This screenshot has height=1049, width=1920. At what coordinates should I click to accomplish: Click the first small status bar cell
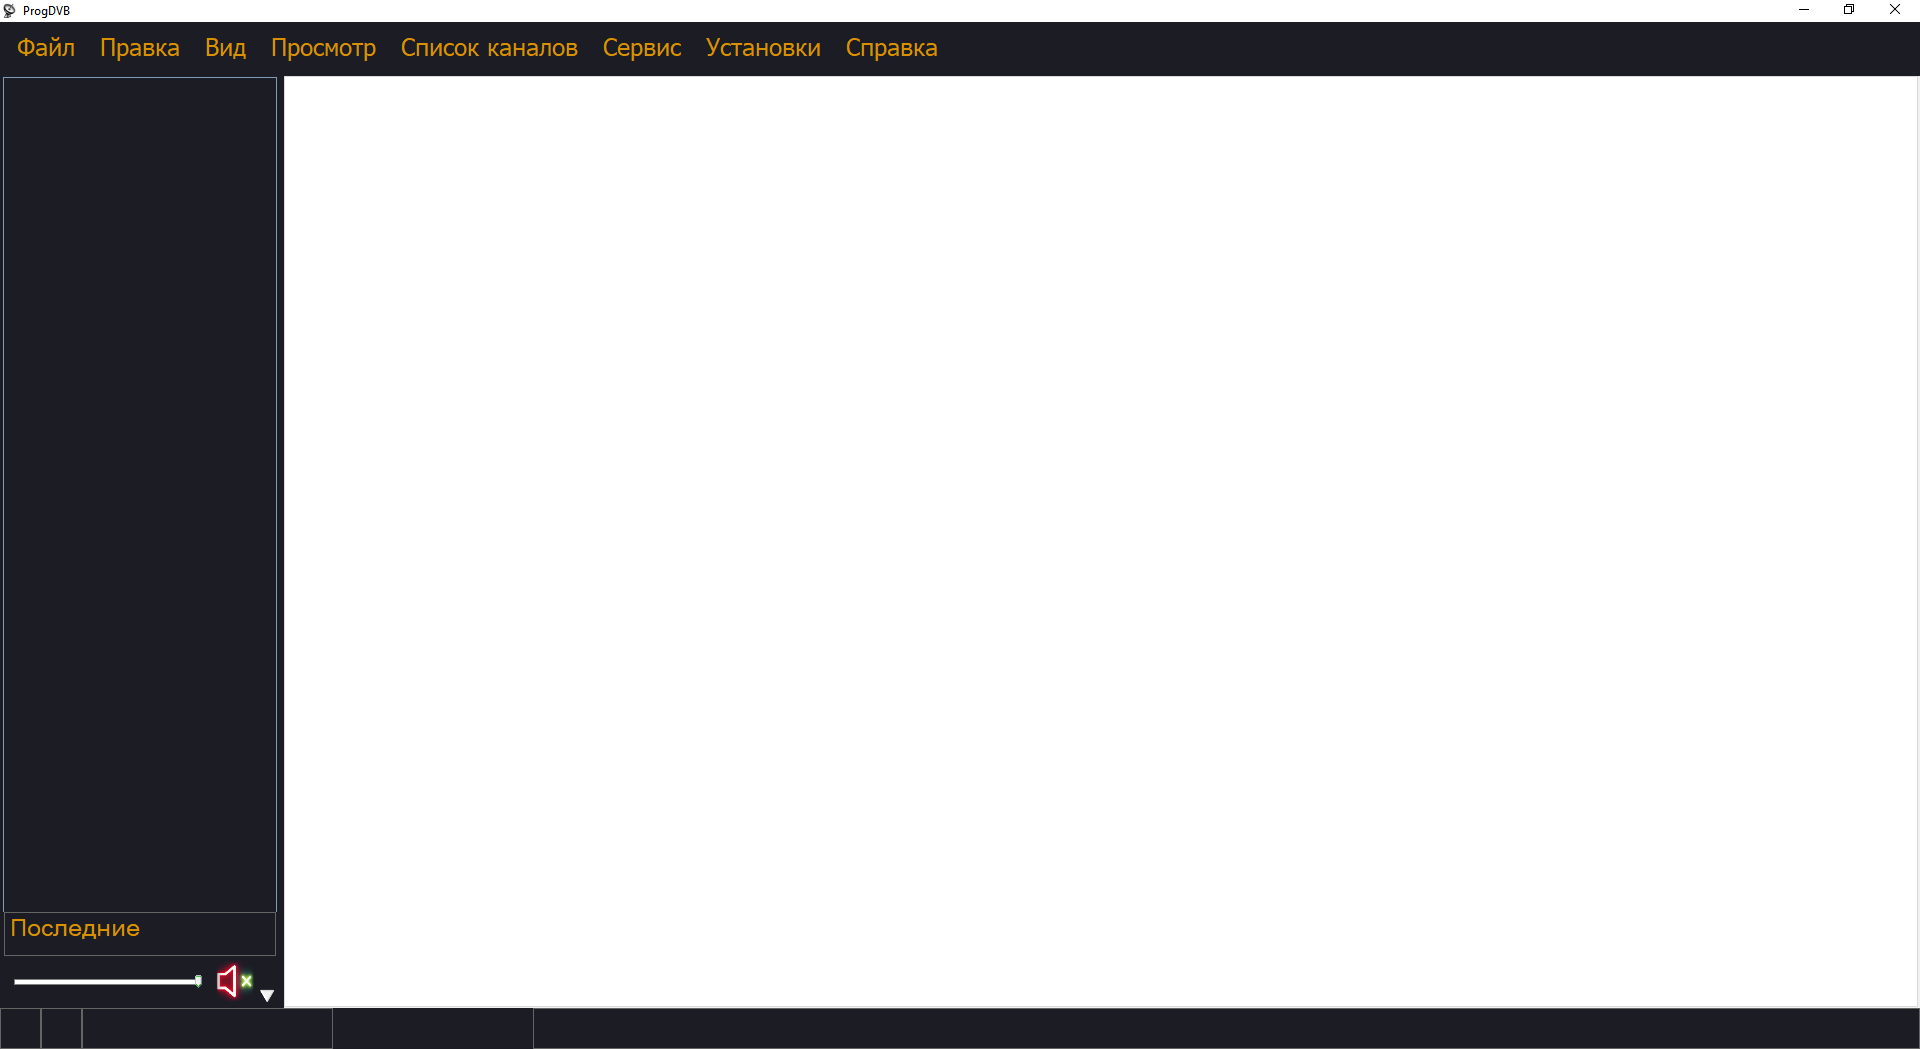20,1028
